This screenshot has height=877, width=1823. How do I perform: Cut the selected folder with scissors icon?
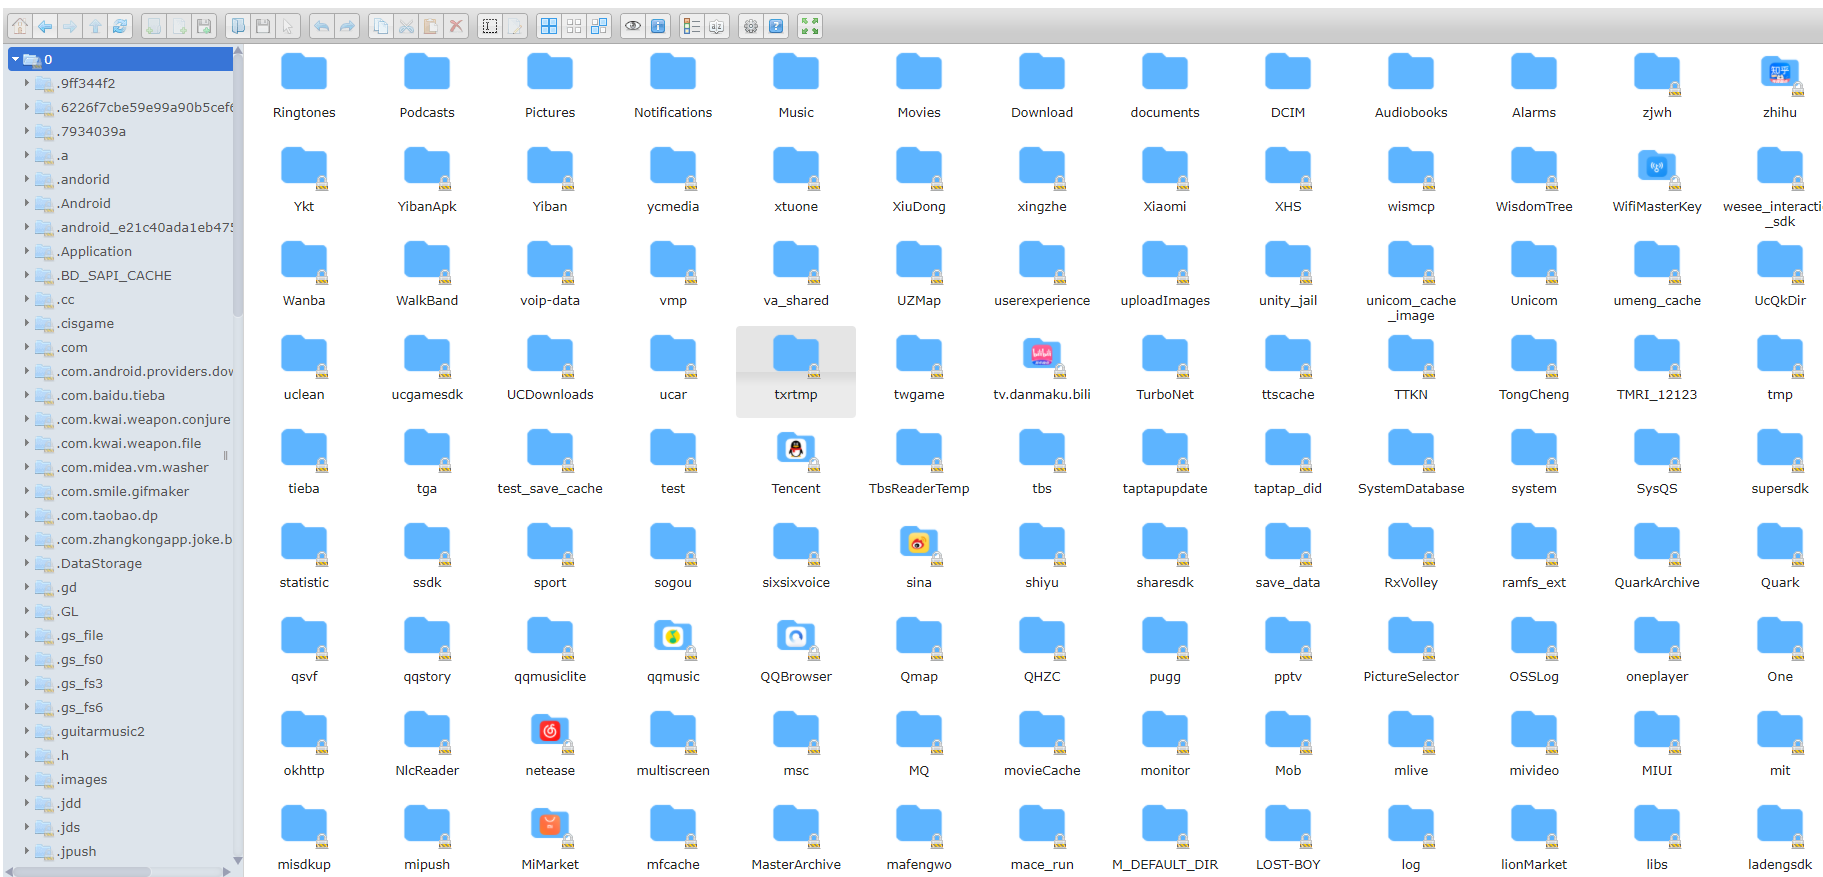tap(405, 26)
